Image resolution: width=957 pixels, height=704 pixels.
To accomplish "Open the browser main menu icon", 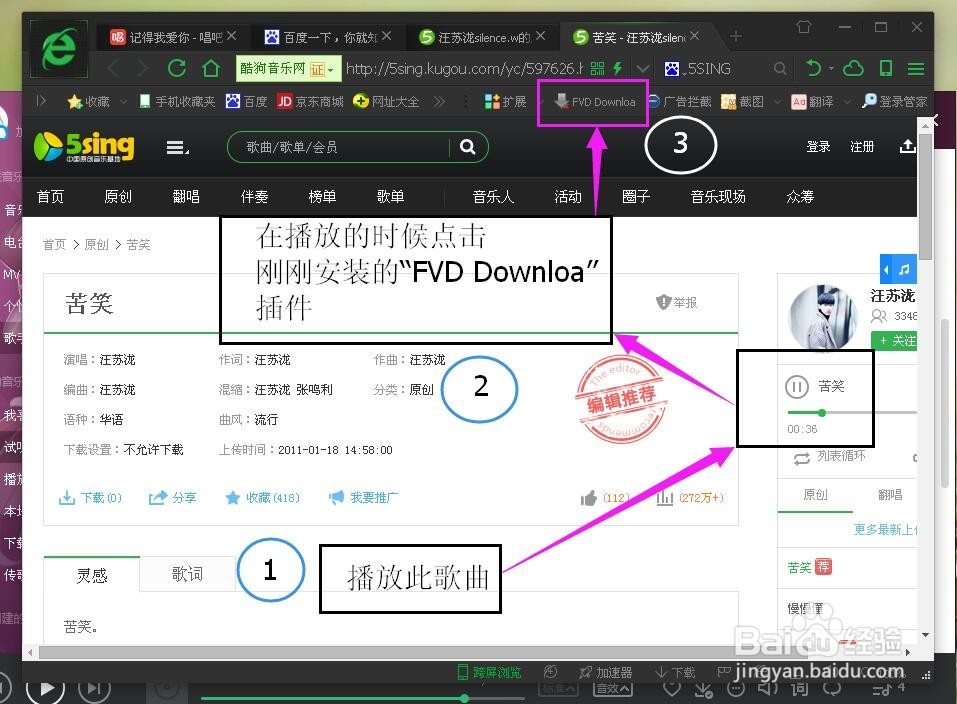I will [915, 68].
